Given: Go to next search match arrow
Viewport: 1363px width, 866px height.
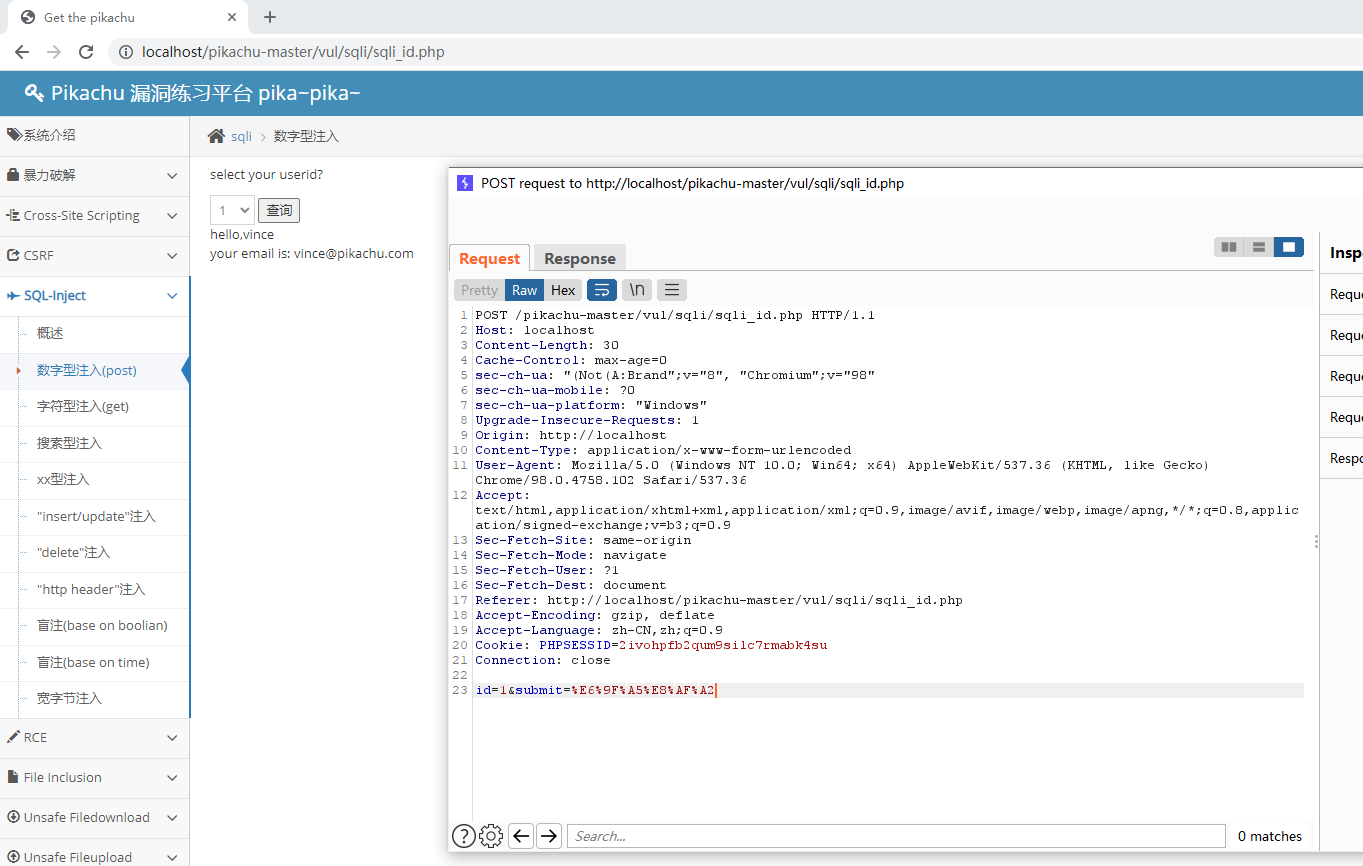Looking at the screenshot, I should (x=548, y=836).
